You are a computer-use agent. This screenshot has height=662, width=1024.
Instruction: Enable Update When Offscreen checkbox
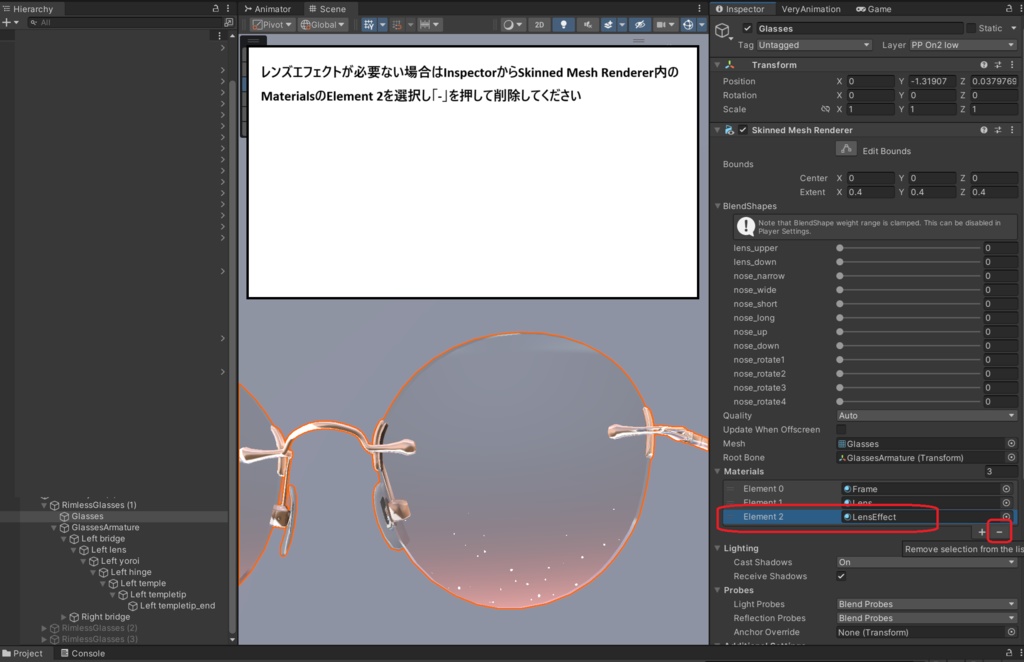tap(841, 429)
